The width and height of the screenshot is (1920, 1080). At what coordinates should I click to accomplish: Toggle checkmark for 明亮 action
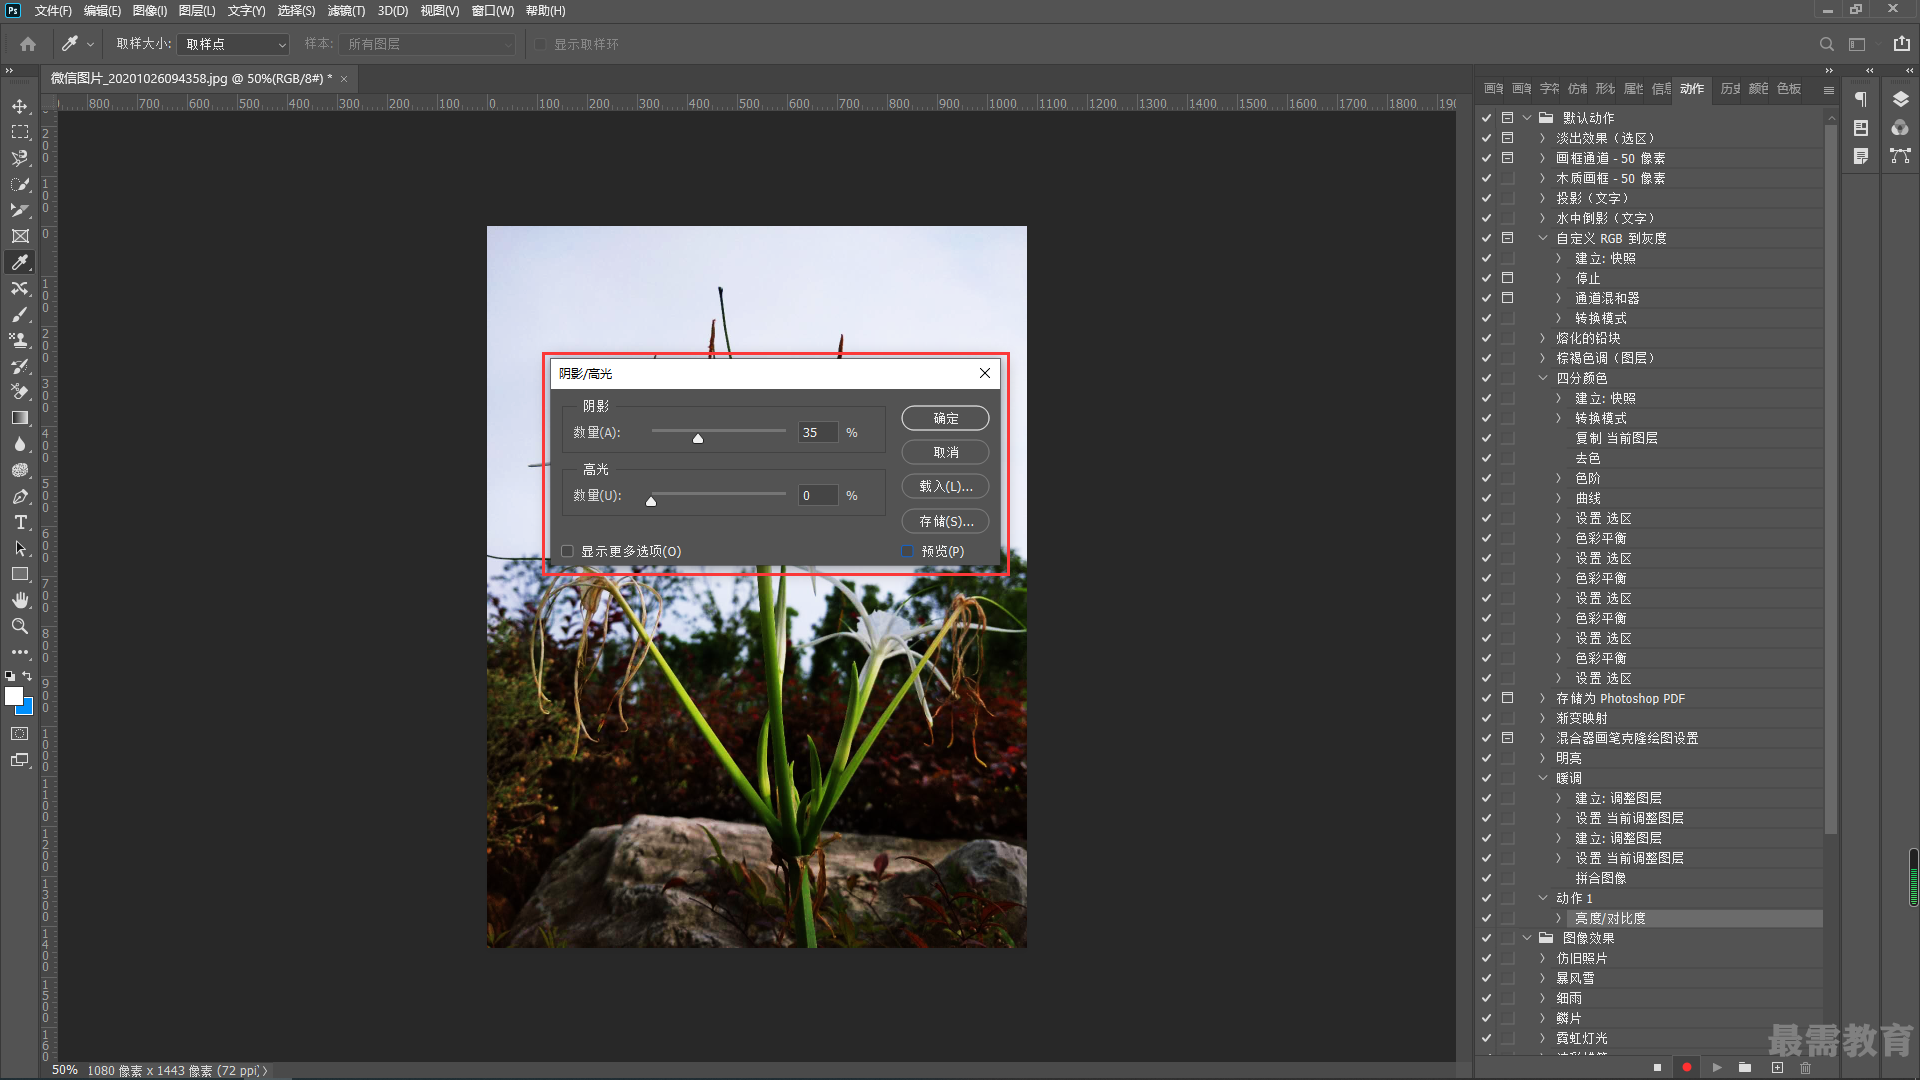coord(1487,758)
